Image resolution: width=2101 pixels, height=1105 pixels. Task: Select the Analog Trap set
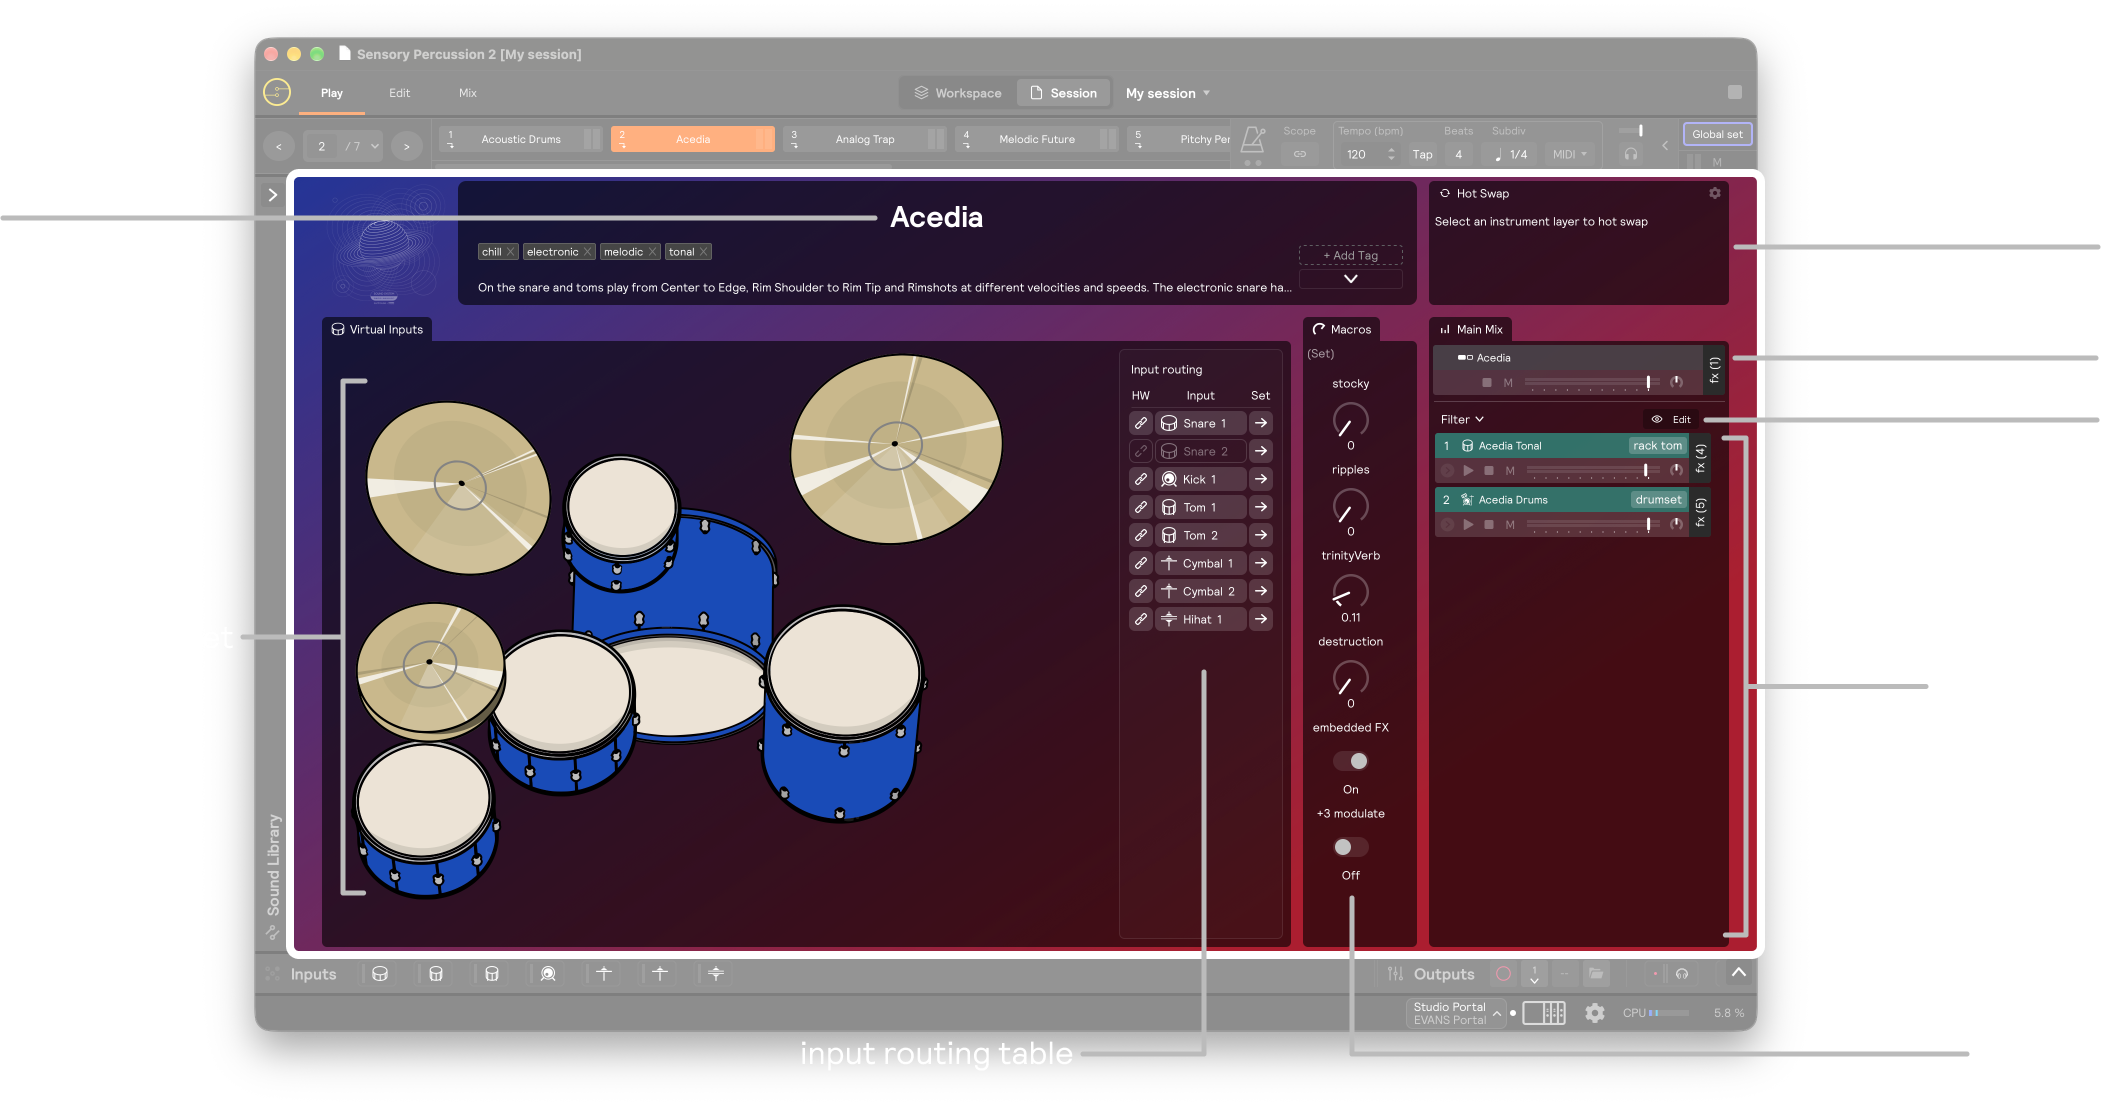click(x=864, y=139)
